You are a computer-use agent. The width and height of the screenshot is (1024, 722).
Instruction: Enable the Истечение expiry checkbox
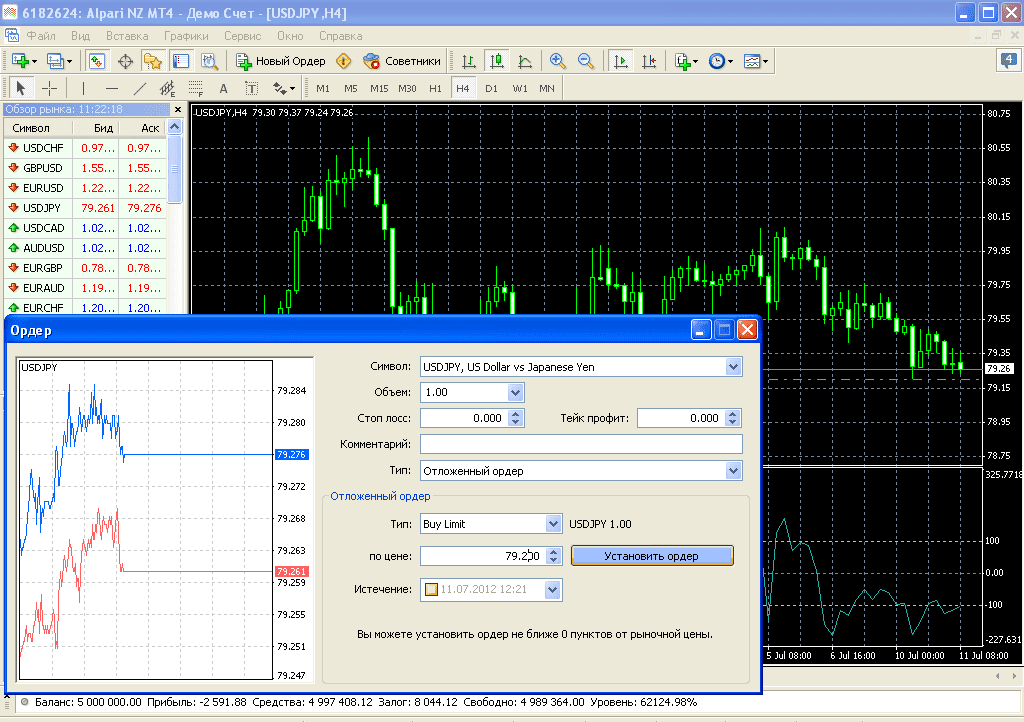coord(432,590)
